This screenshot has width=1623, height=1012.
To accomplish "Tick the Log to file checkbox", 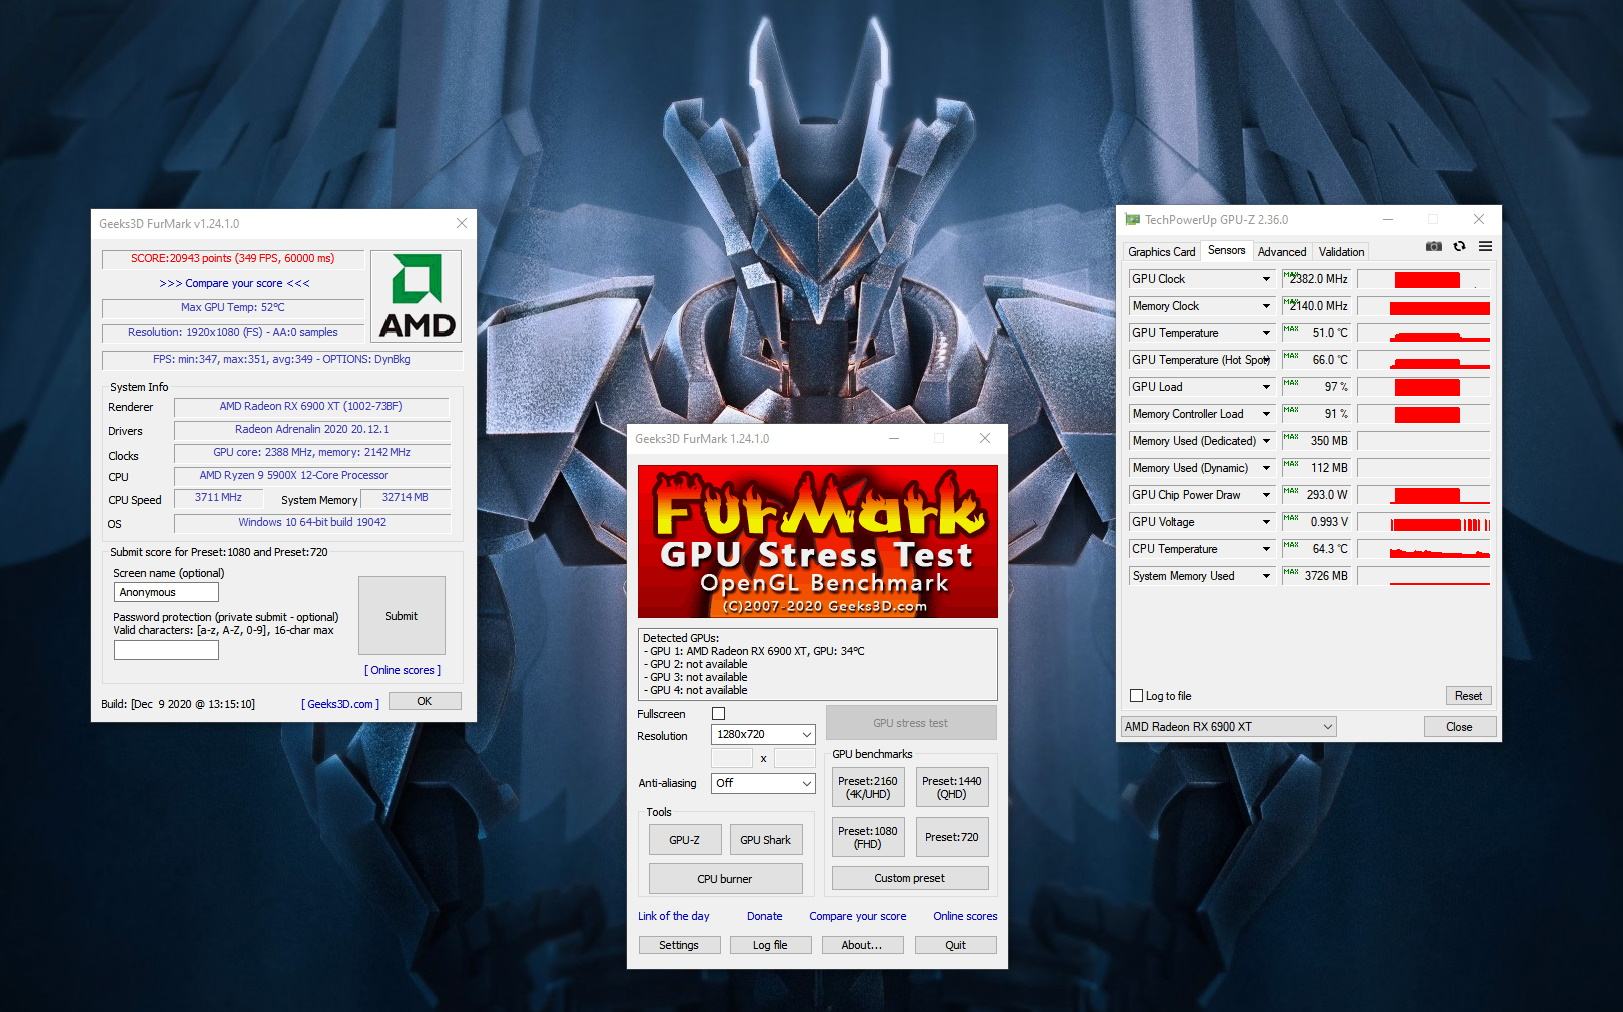I will coord(1136,696).
